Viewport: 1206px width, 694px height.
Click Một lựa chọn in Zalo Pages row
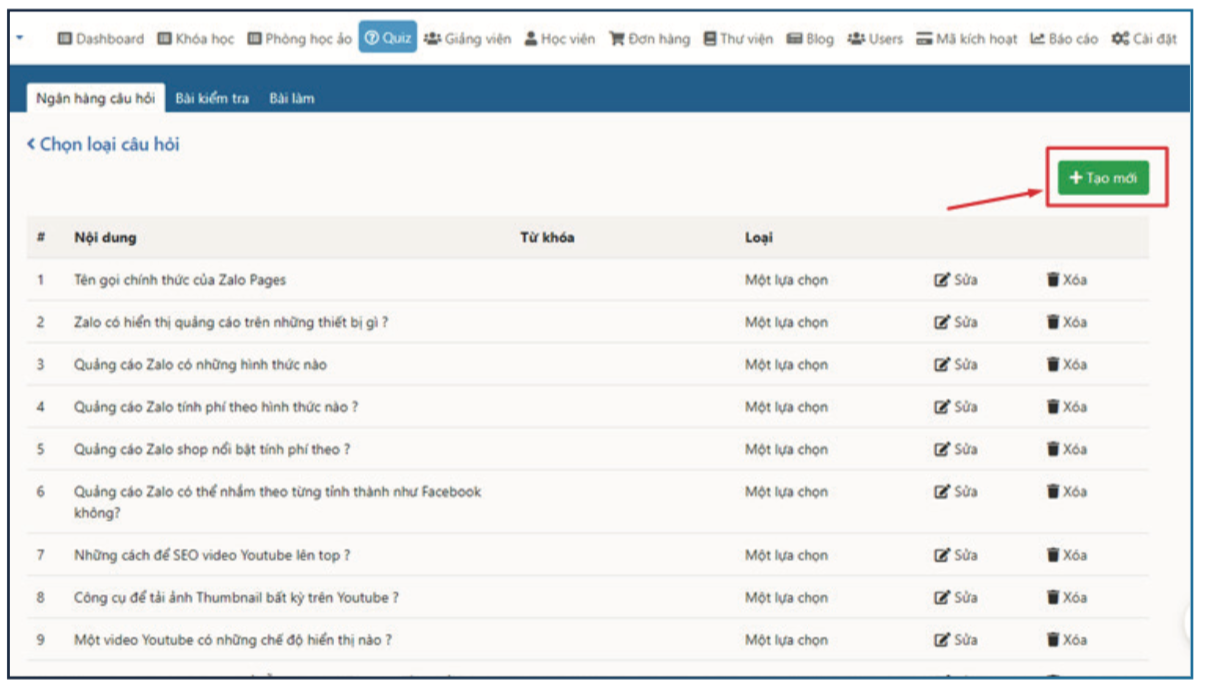pyautogui.click(x=786, y=280)
